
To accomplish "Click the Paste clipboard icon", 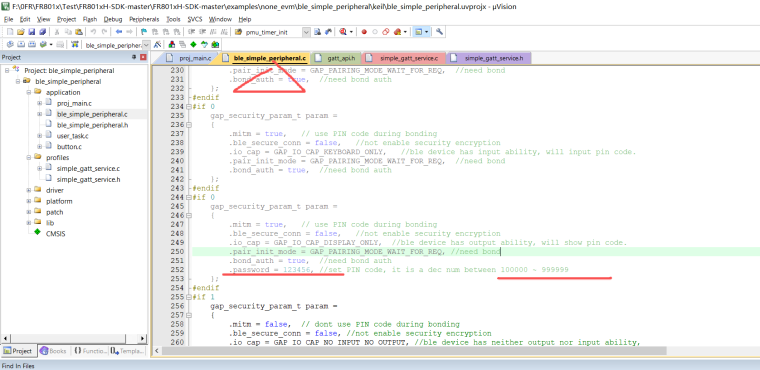I will [79, 32].
